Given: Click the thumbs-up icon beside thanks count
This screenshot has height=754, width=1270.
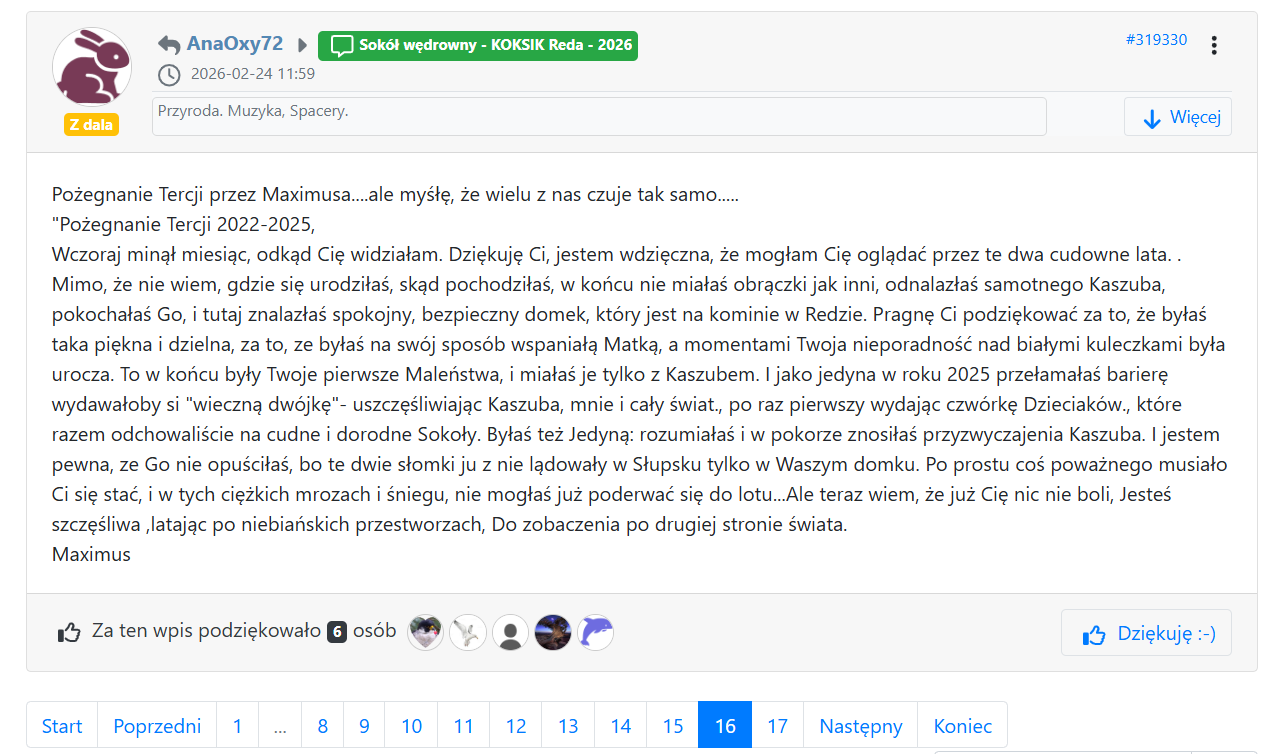Looking at the screenshot, I should pos(69,632).
